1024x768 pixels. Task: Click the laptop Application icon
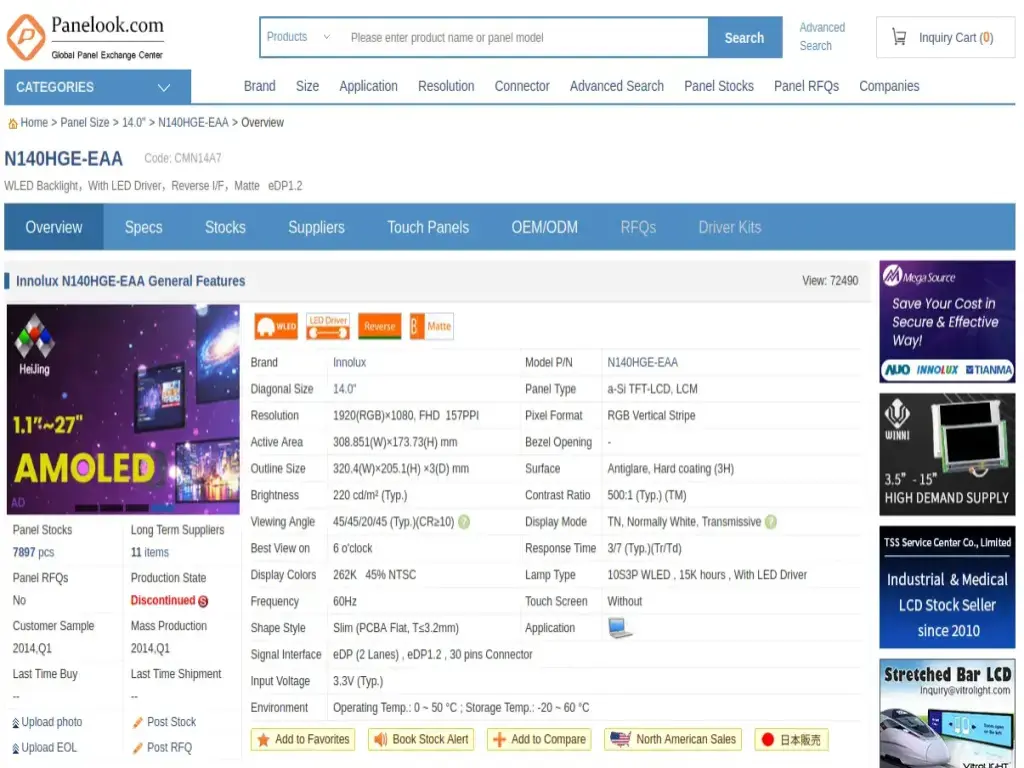[619, 628]
